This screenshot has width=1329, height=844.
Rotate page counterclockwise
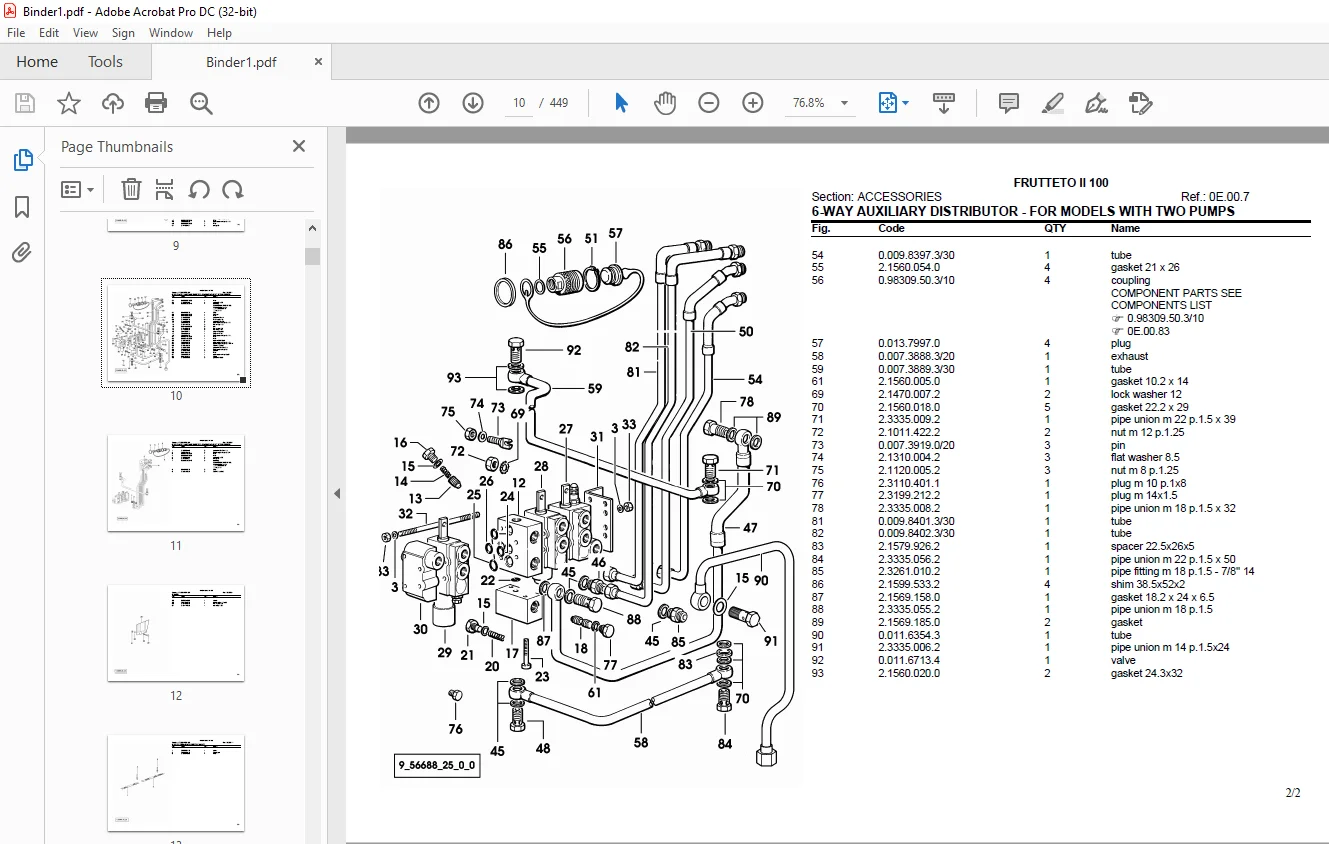tap(199, 190)
